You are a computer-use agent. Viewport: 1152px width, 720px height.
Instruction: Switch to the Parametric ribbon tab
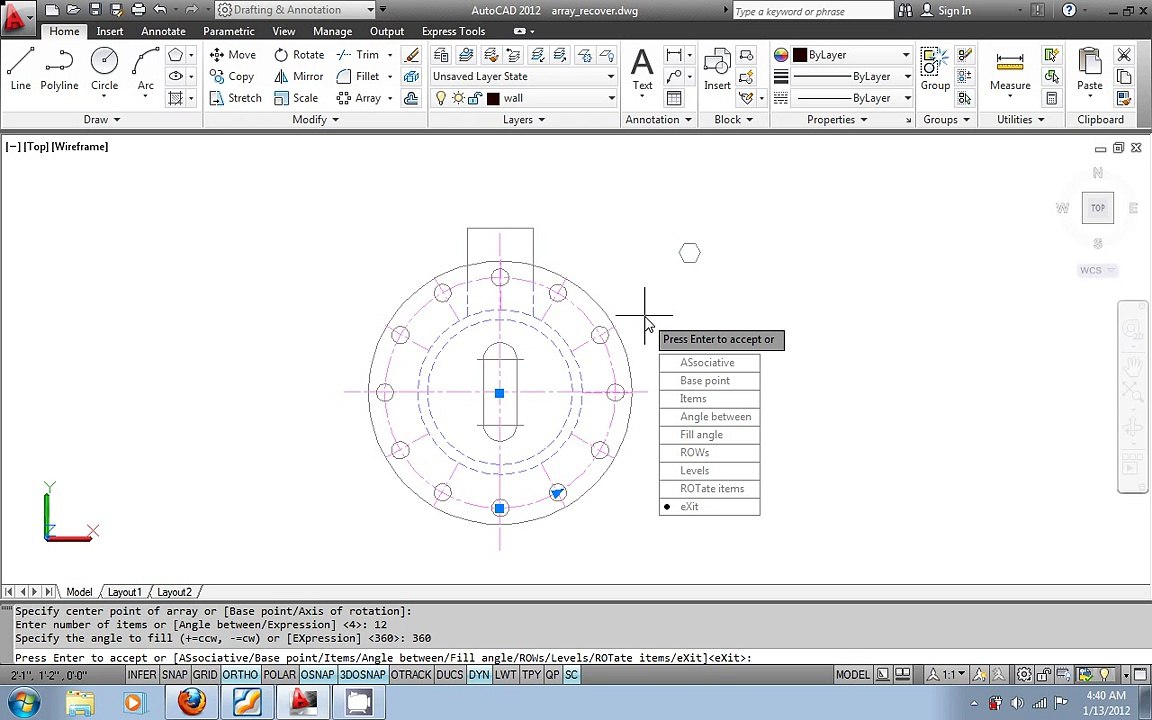point(228,32)
